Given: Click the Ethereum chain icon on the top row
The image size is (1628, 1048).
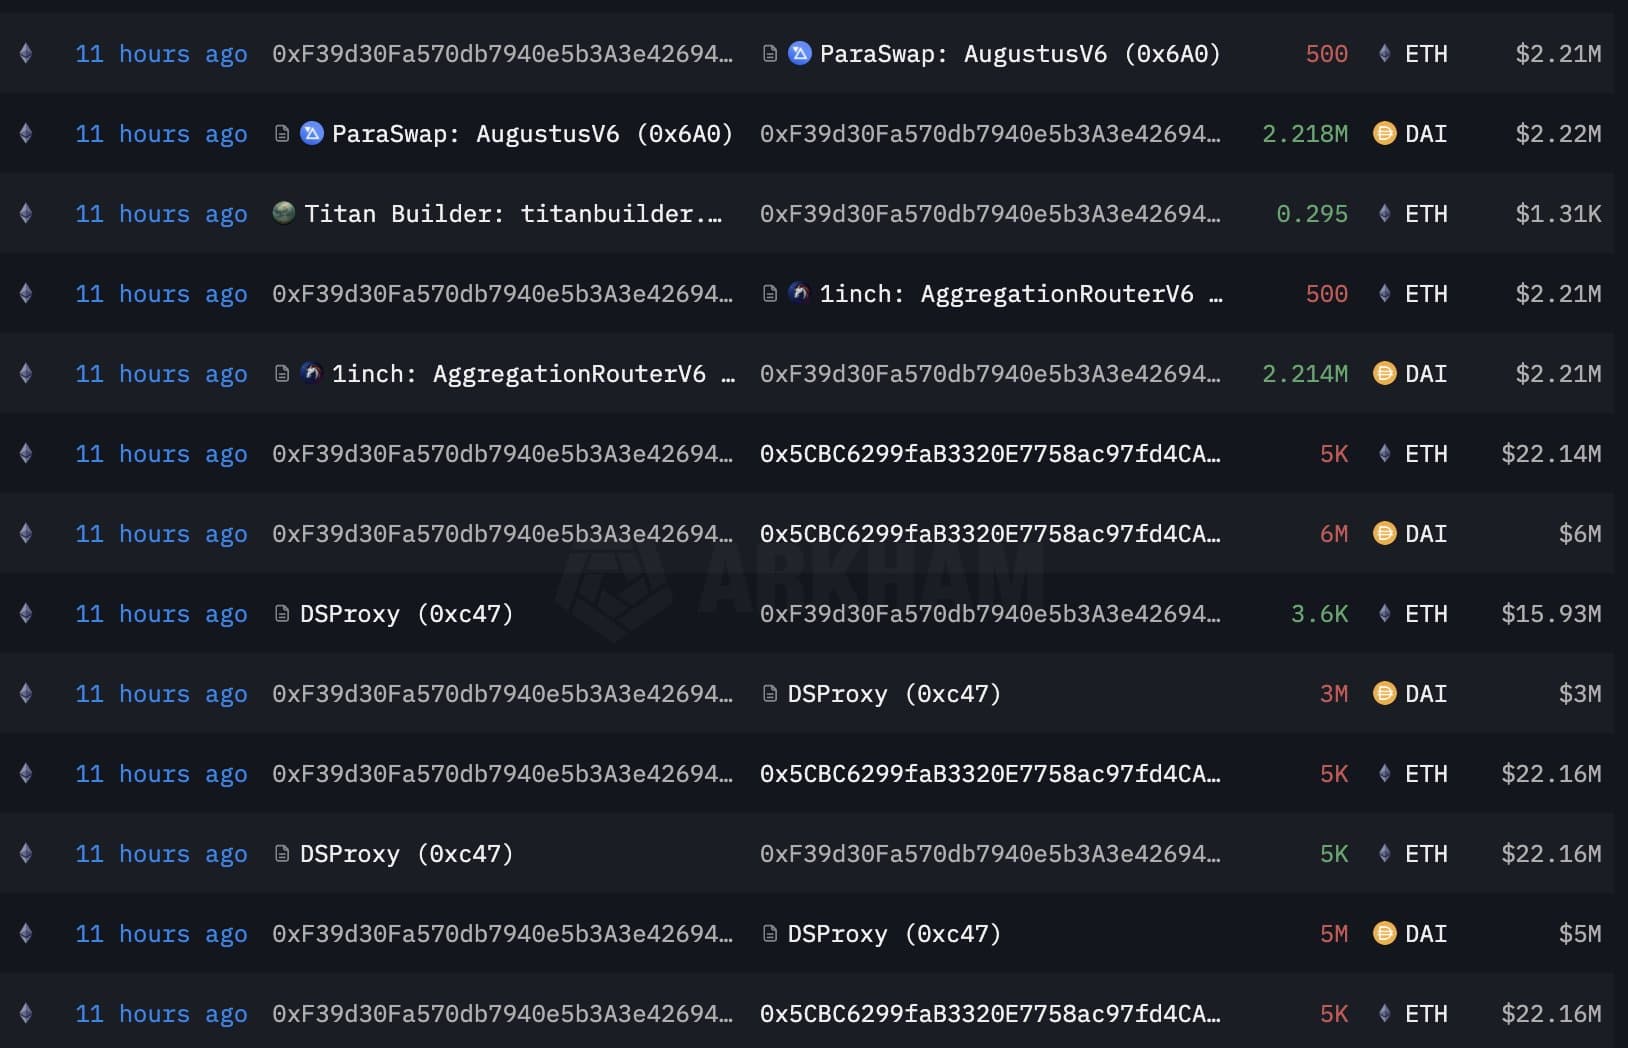Looking at the screenshot, I should pos(25,54).
